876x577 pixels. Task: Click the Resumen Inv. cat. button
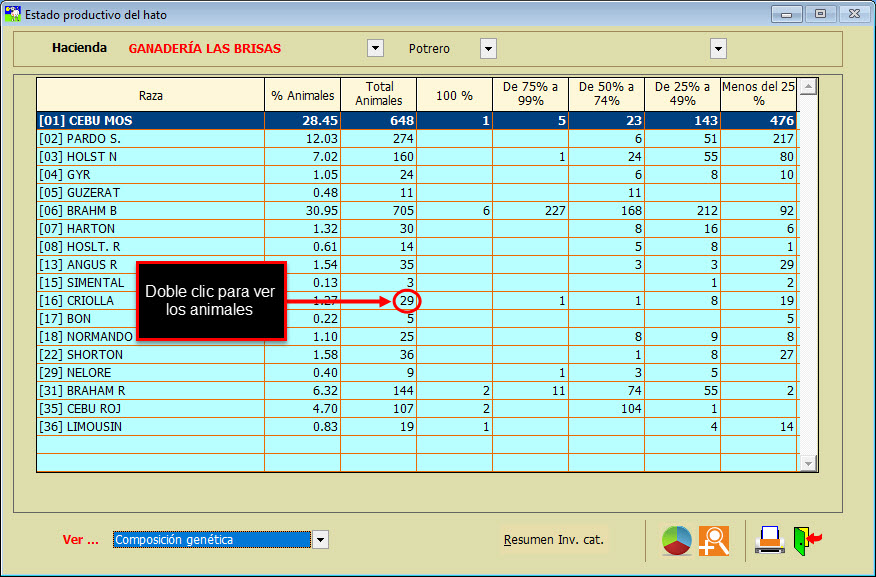pyautogui.click(x=553, y=540)
